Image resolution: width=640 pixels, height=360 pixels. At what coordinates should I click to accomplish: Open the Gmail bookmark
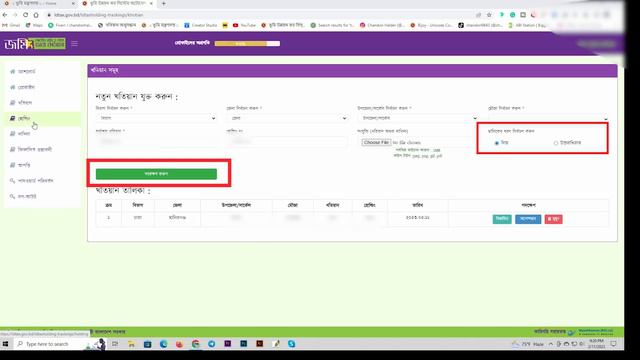point(11,25)
